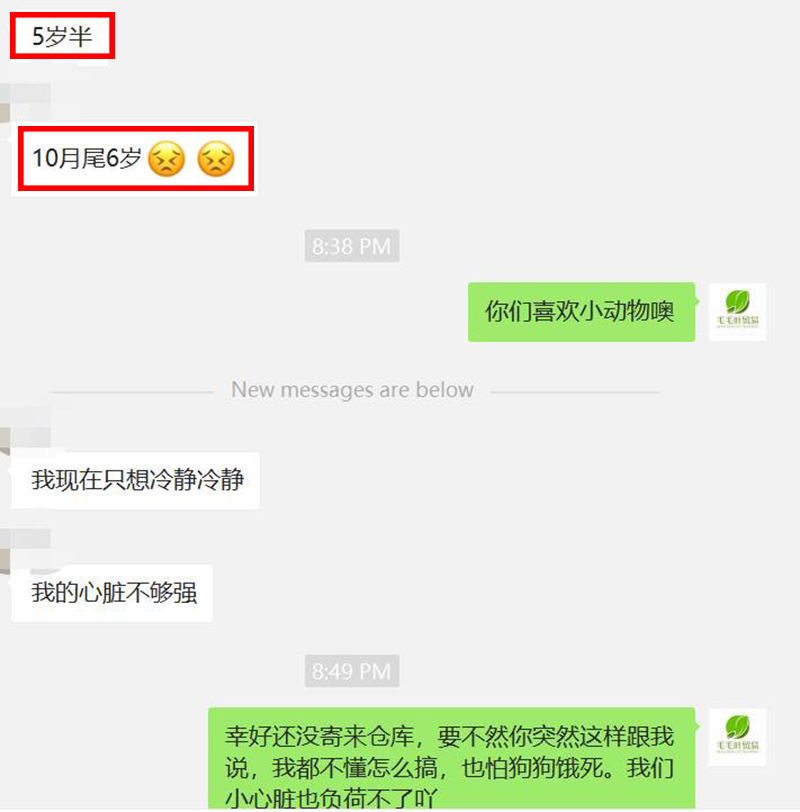
Task: Click the line containing 也怕狗狗饿死
Action: point(449,768)
